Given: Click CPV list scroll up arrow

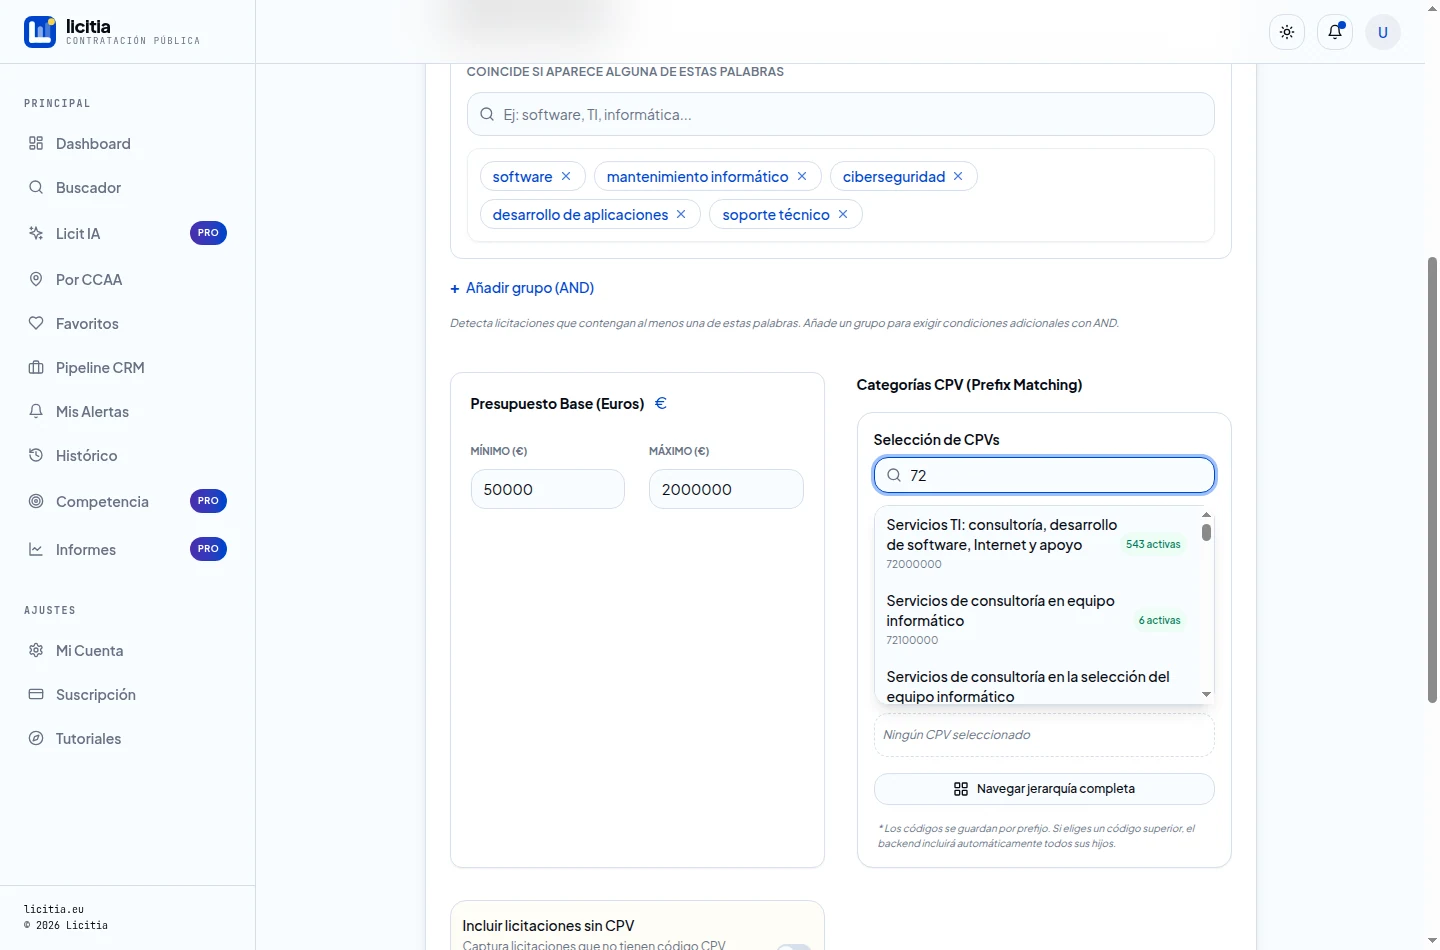Looking at the screenshot, I should coord(1206,514).
